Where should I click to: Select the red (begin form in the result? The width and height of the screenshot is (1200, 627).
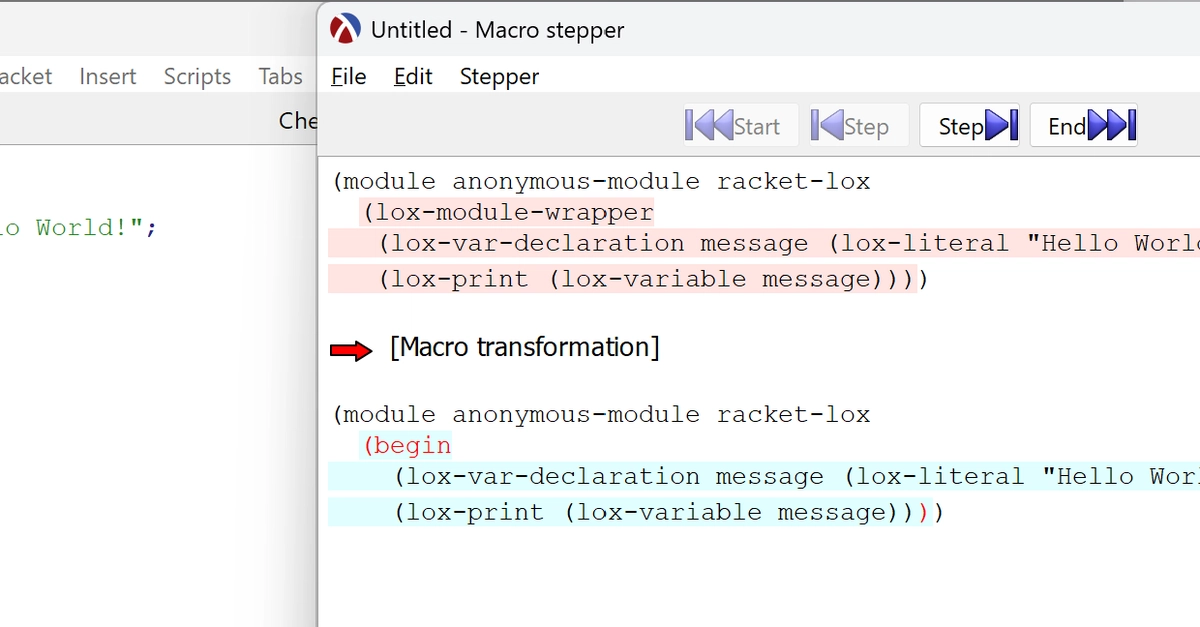(408, 446)
